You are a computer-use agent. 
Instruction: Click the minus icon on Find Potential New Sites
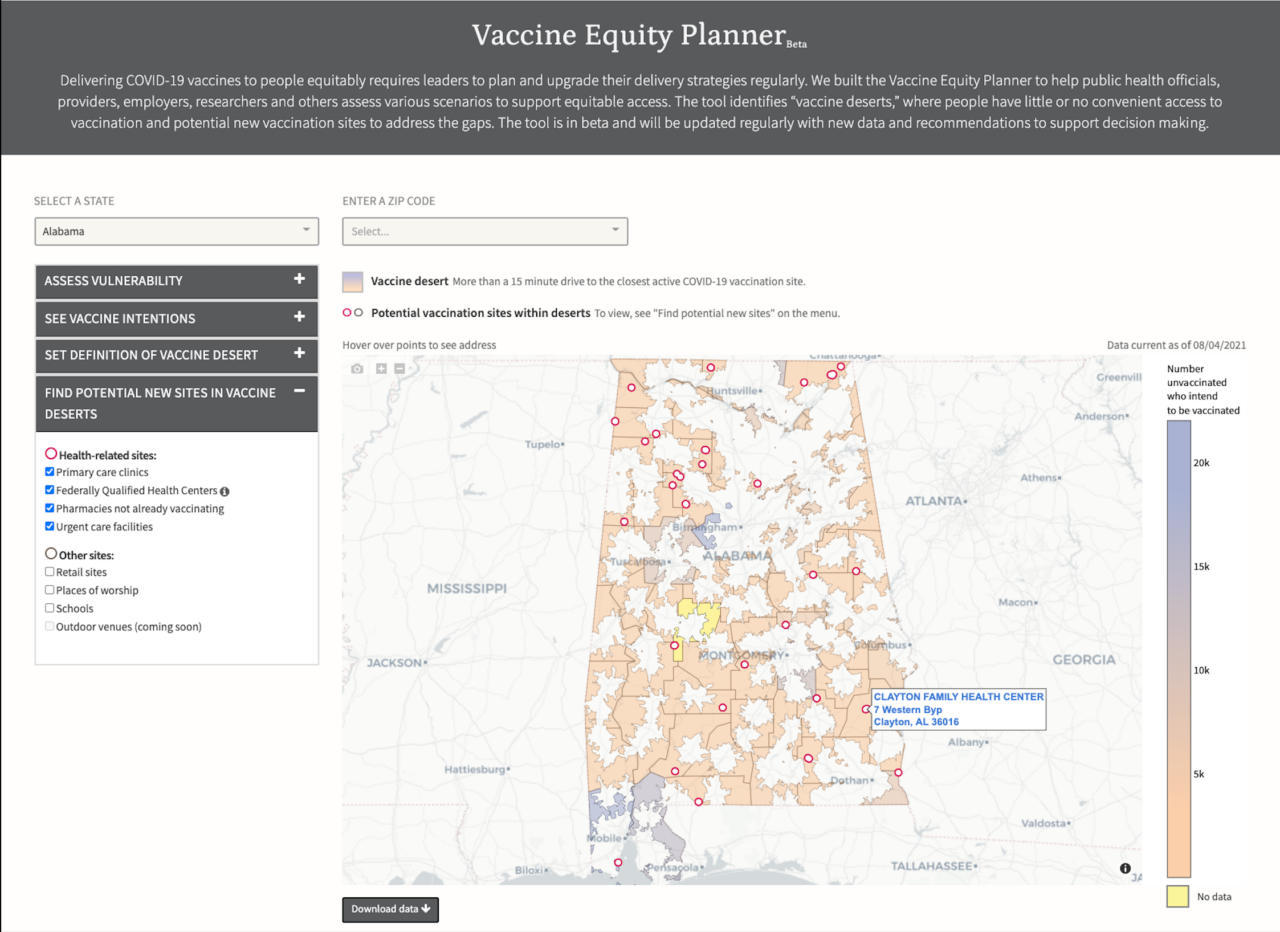click(299, 392)
